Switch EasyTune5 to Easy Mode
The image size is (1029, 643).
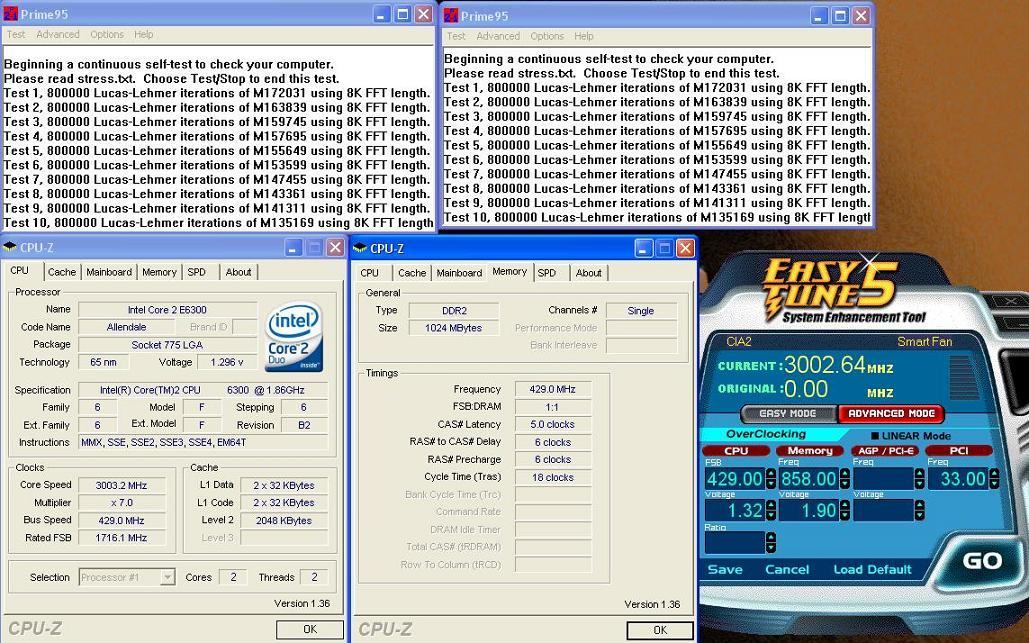(x=788, y=413)
